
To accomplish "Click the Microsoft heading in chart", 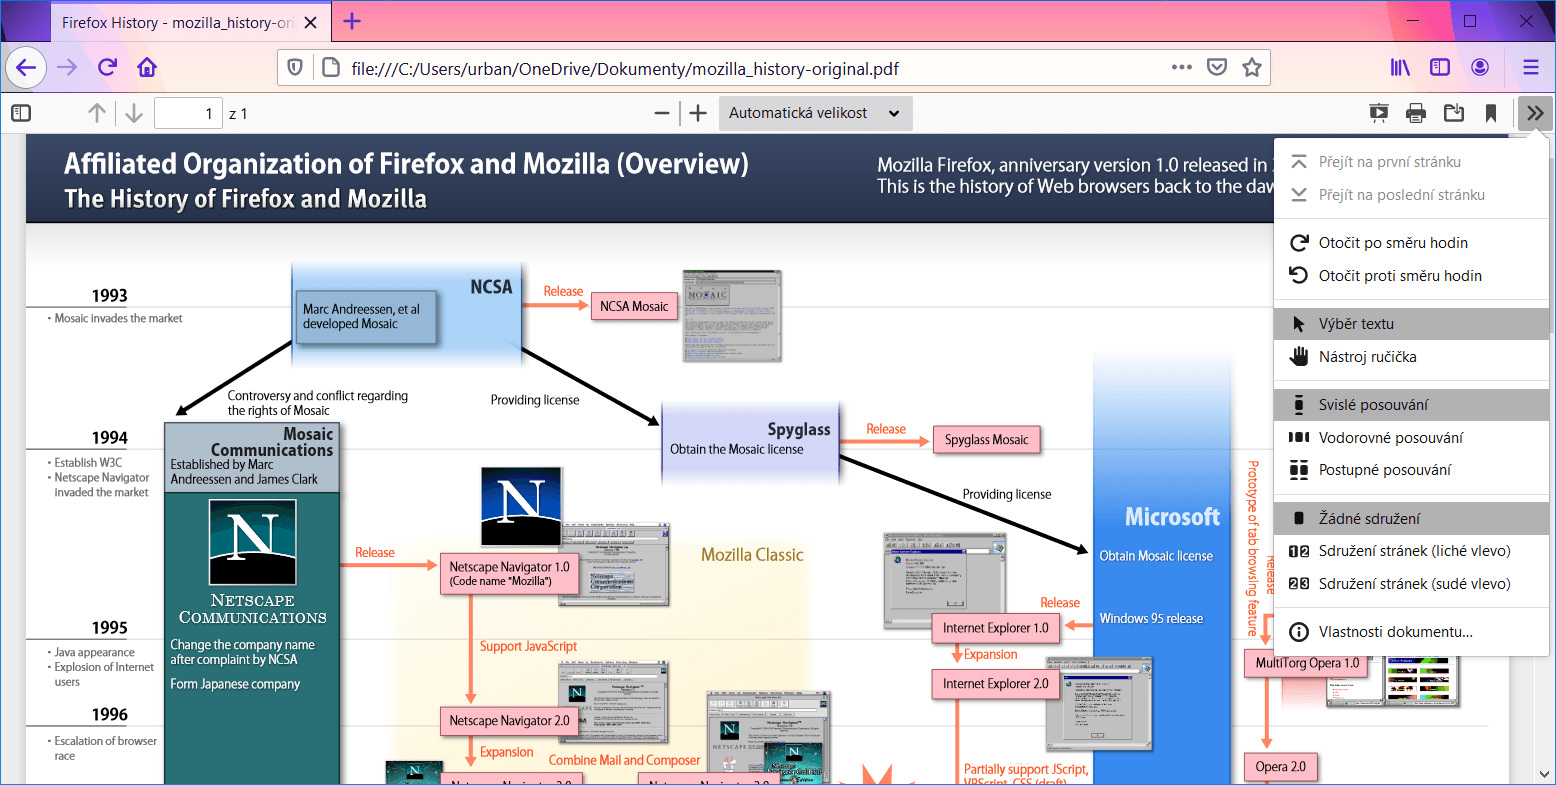I will (1172, 517).
